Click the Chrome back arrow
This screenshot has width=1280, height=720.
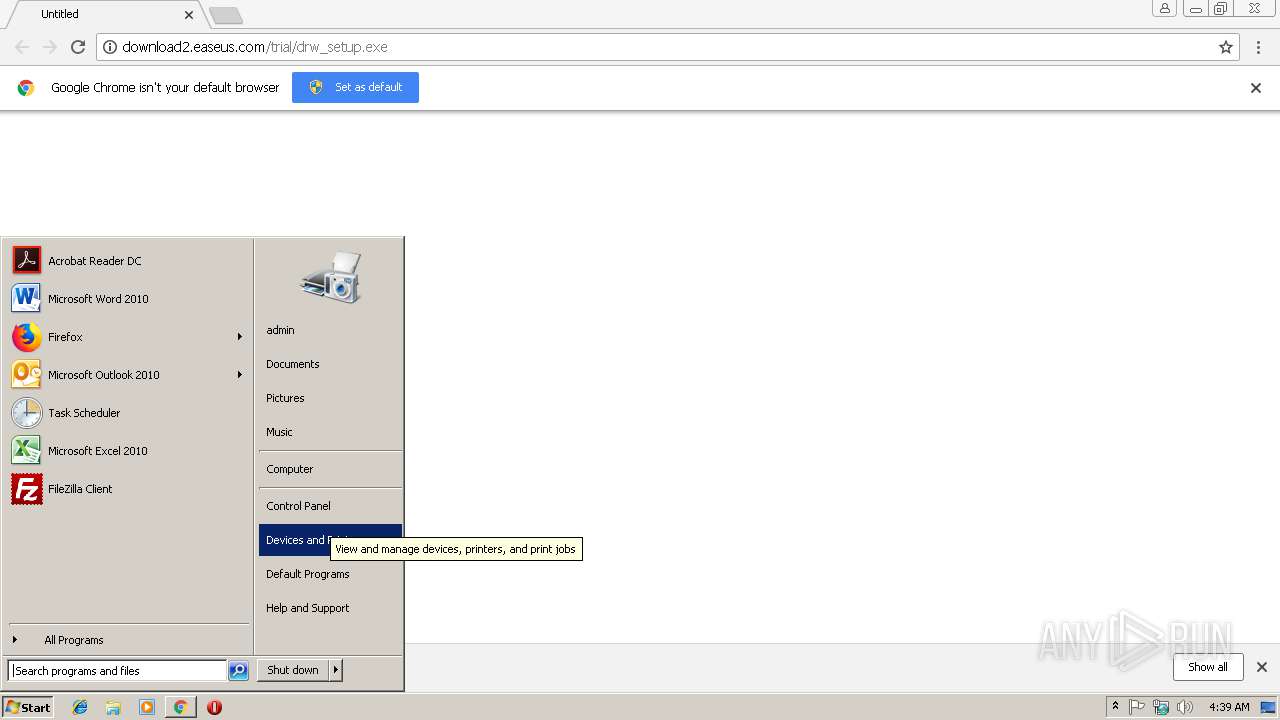point(22,47)
